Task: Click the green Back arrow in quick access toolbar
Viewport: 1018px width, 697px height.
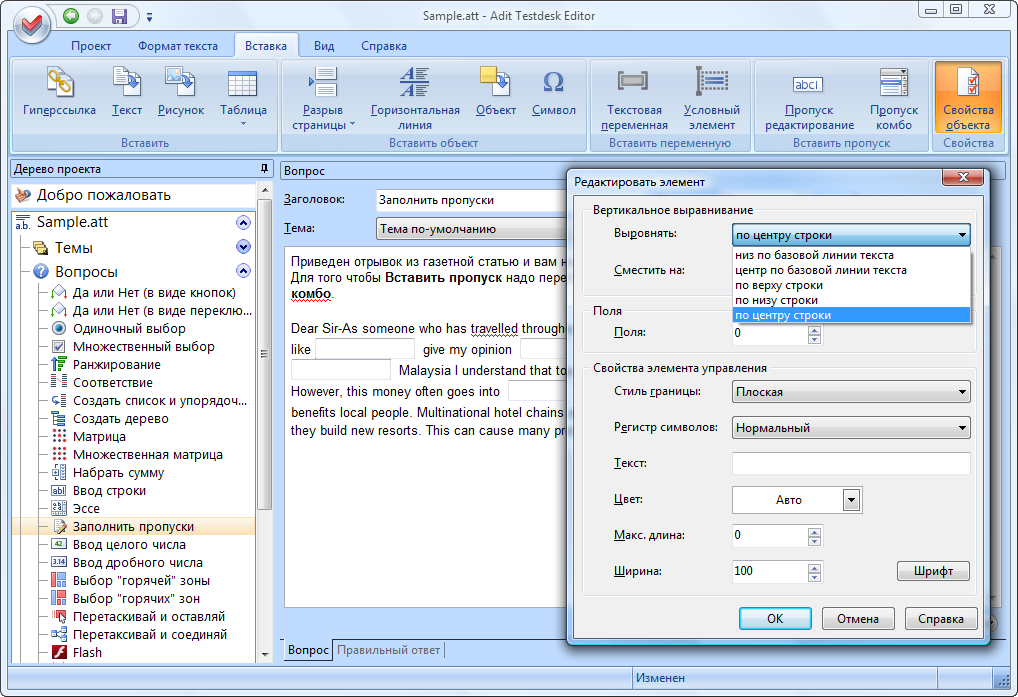Action: [71, 16]
